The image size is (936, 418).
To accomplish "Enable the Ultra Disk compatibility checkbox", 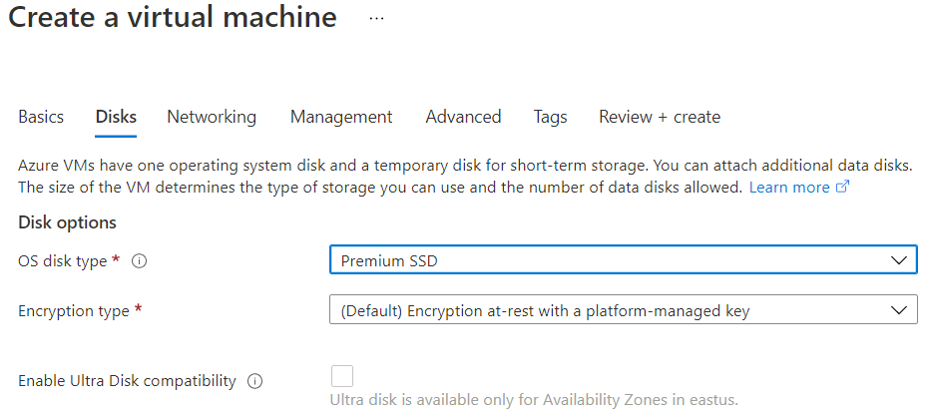I will (x=341, y=376).
